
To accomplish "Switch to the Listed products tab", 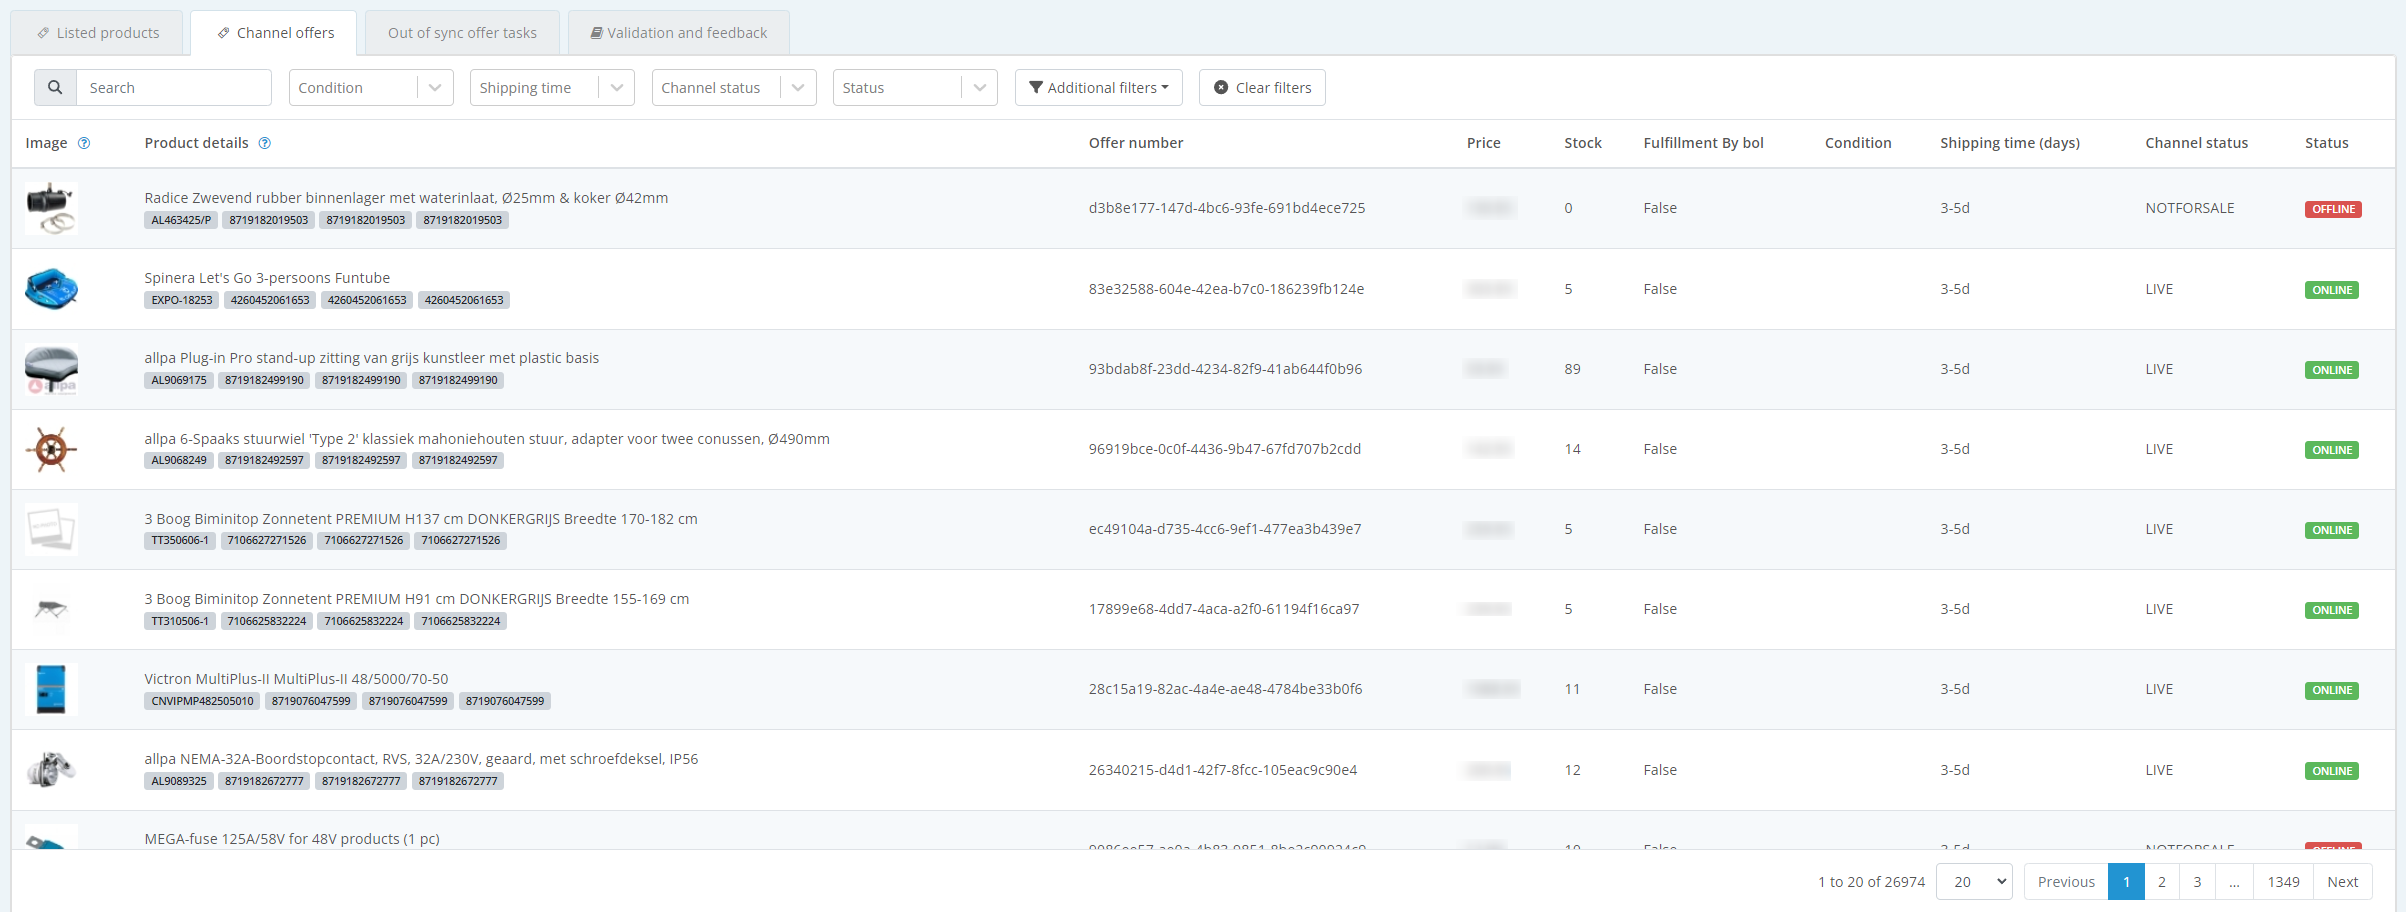I will [x=98, y=33].
